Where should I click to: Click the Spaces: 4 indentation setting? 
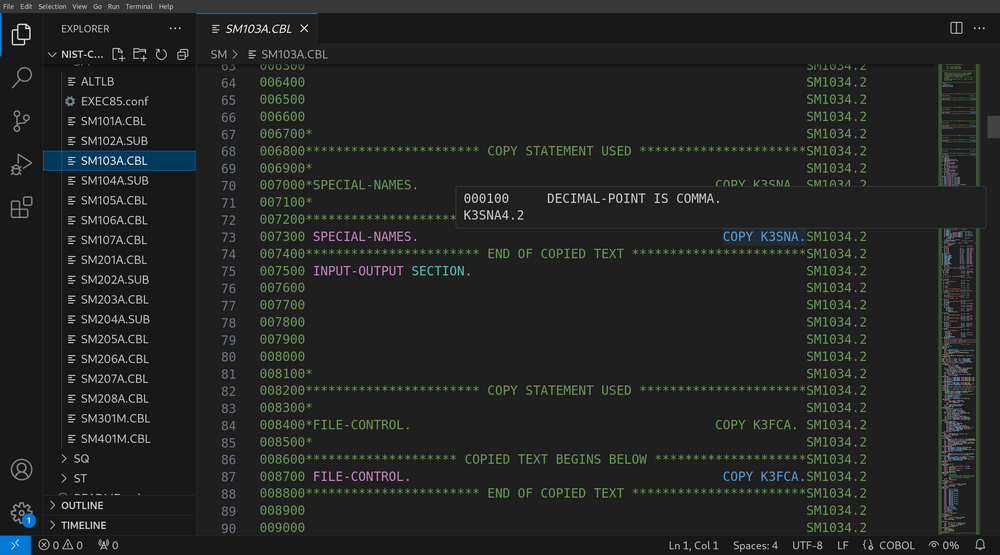pyautogui.click(x=754, y=545)
